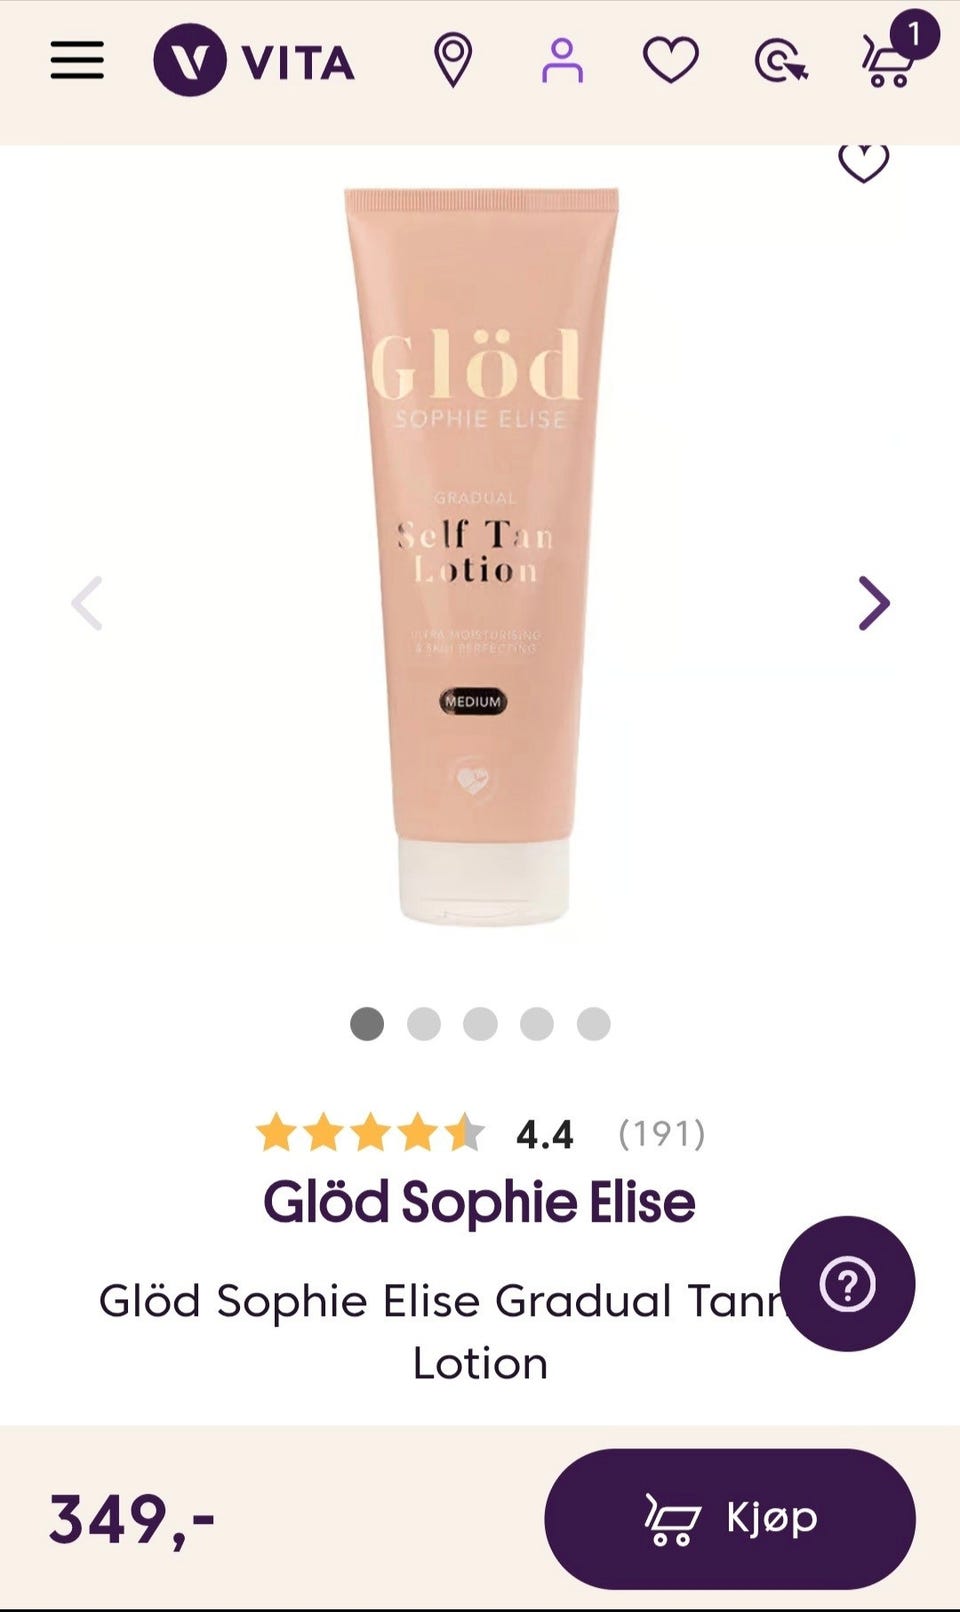960x1612 pixels.
Task: Open the favorites heart in header
Action: coord(670,60)
